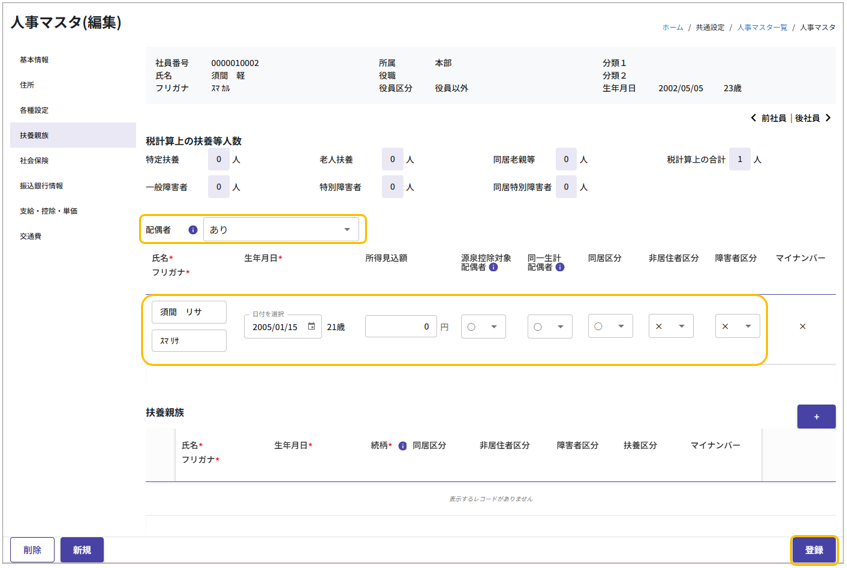Open the 障害者区分 dropdown in spouse row
The height and width of the screenshot is (568, 847).
coord(737,327)
